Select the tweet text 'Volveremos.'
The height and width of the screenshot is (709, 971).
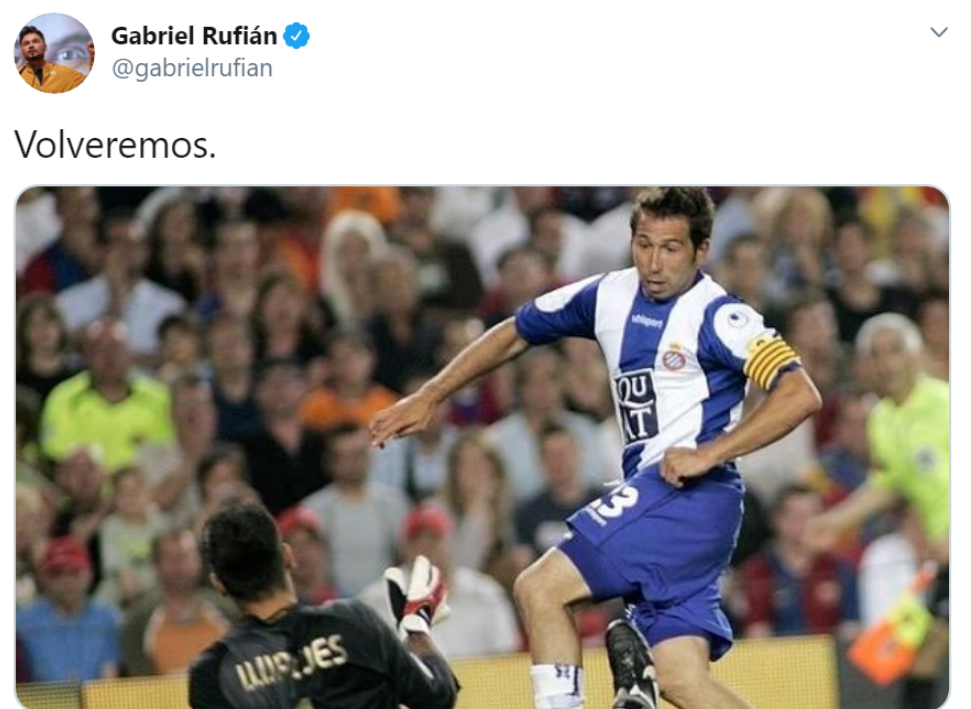115,145
